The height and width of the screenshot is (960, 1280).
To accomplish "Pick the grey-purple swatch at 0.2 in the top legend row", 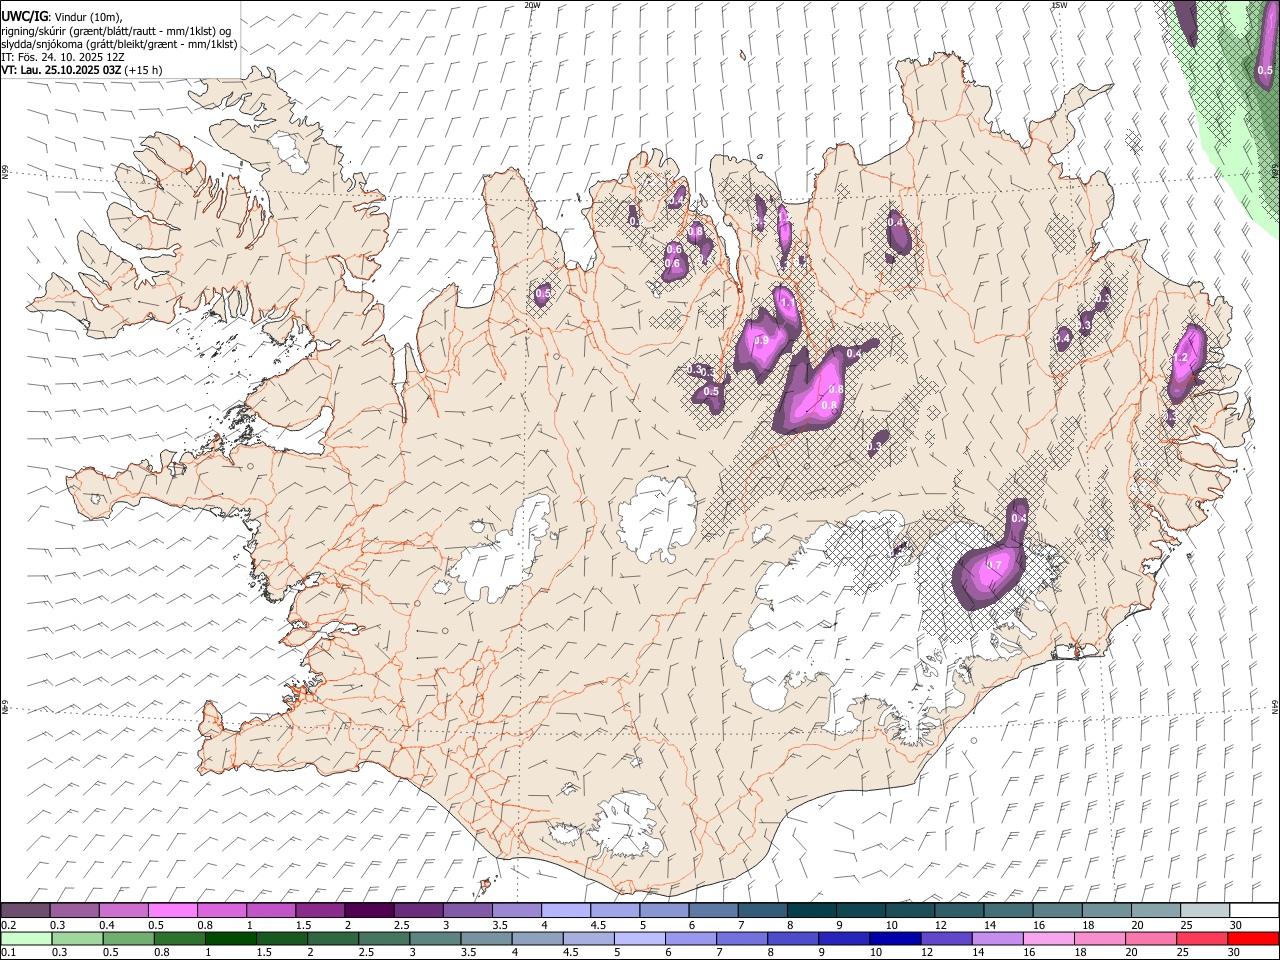I will (x=25, y=910).
